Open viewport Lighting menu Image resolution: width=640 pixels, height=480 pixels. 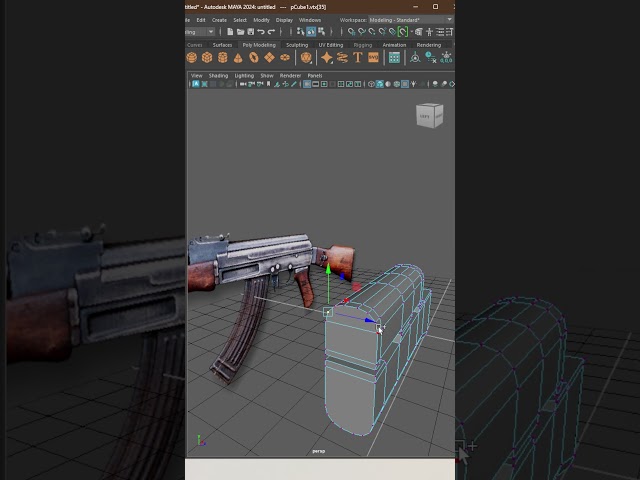244,76
